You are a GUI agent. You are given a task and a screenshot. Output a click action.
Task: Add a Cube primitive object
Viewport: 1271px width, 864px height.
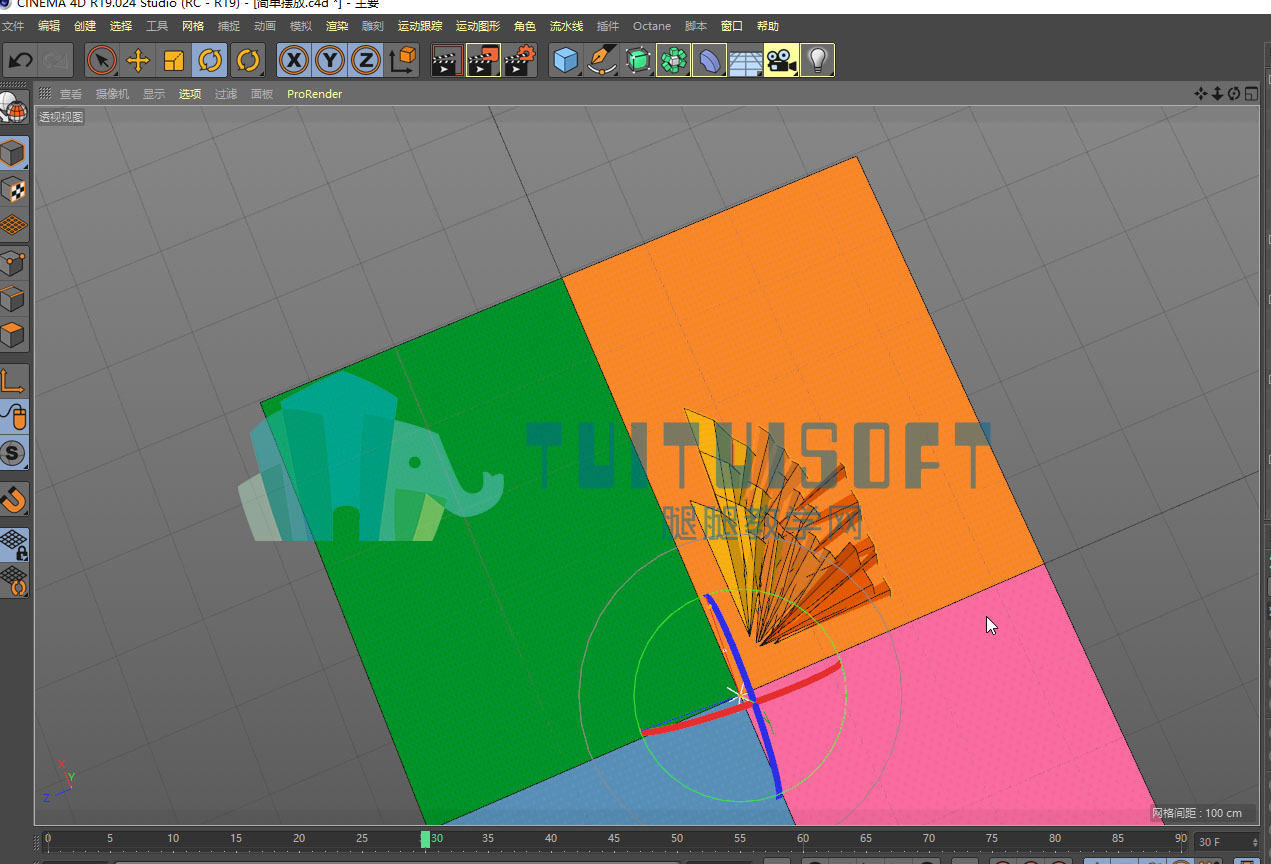[x=567, y=61]
